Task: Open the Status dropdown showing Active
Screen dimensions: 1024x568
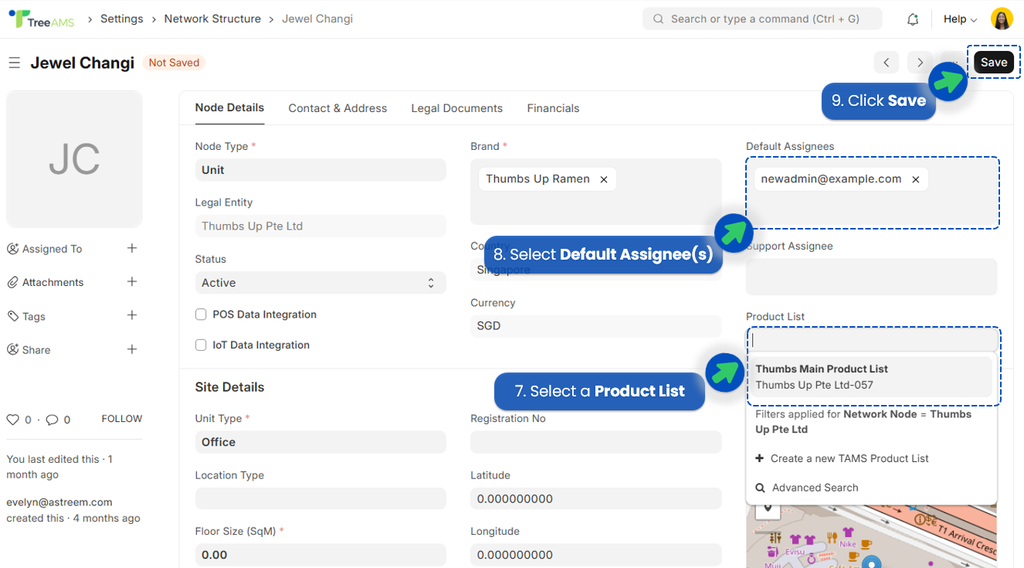Action: click(320, 283)
